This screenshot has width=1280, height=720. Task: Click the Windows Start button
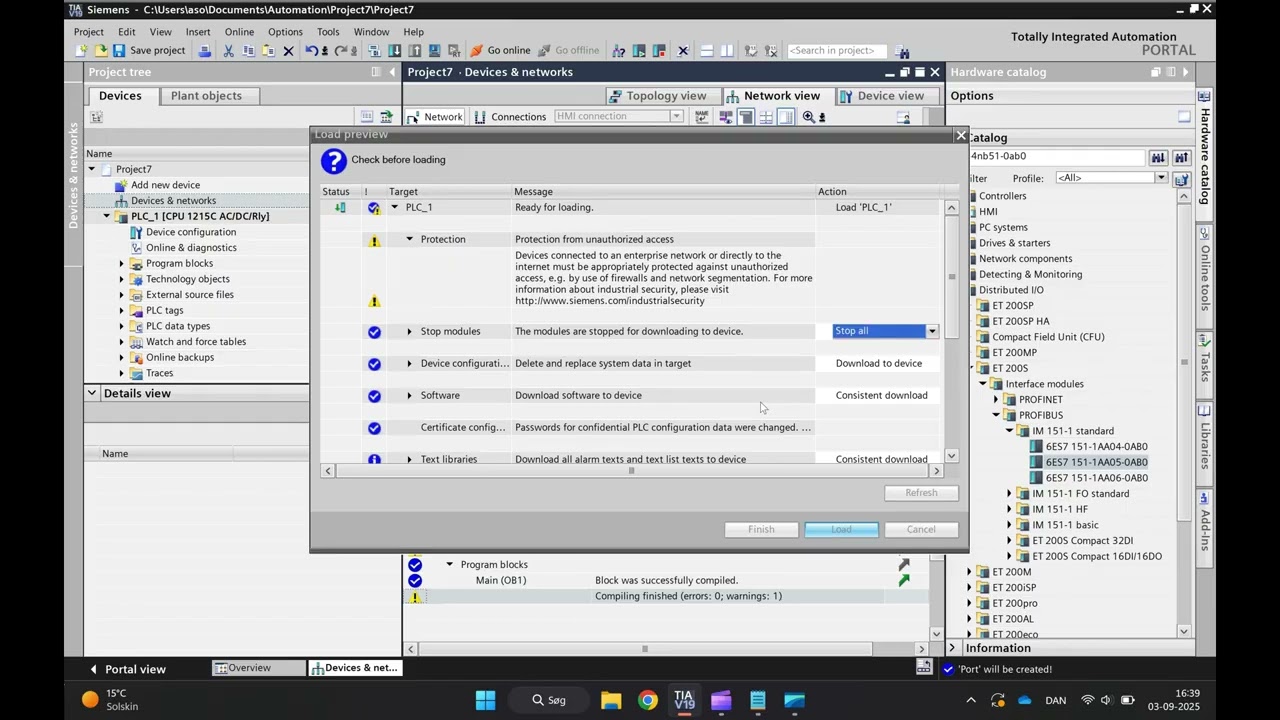[485, 700]
